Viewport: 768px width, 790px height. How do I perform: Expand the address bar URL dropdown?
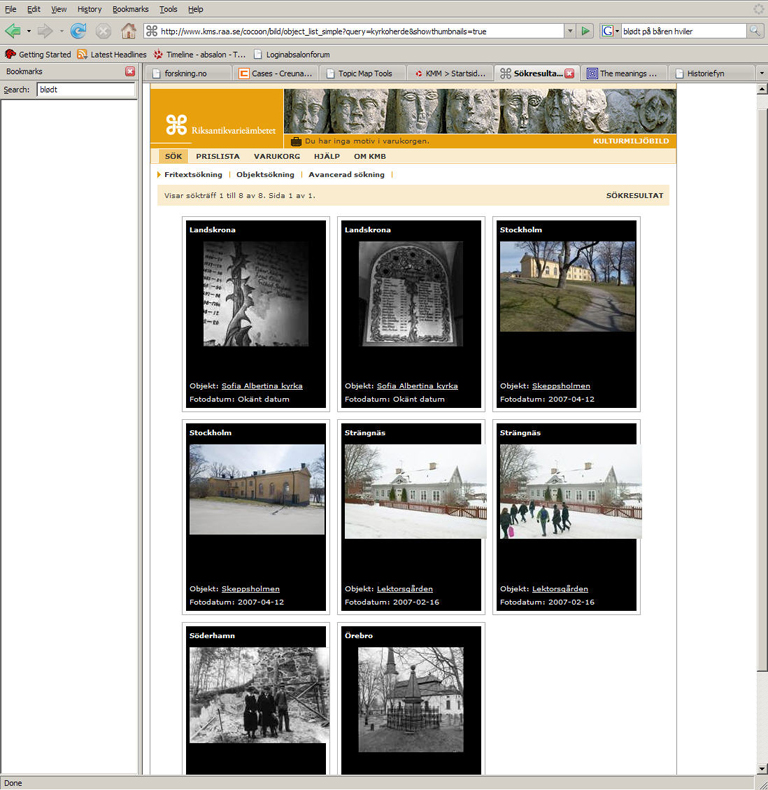570,31
